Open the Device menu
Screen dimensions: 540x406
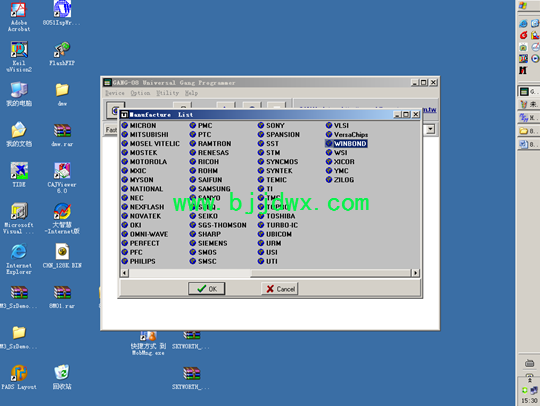(115, 93)
